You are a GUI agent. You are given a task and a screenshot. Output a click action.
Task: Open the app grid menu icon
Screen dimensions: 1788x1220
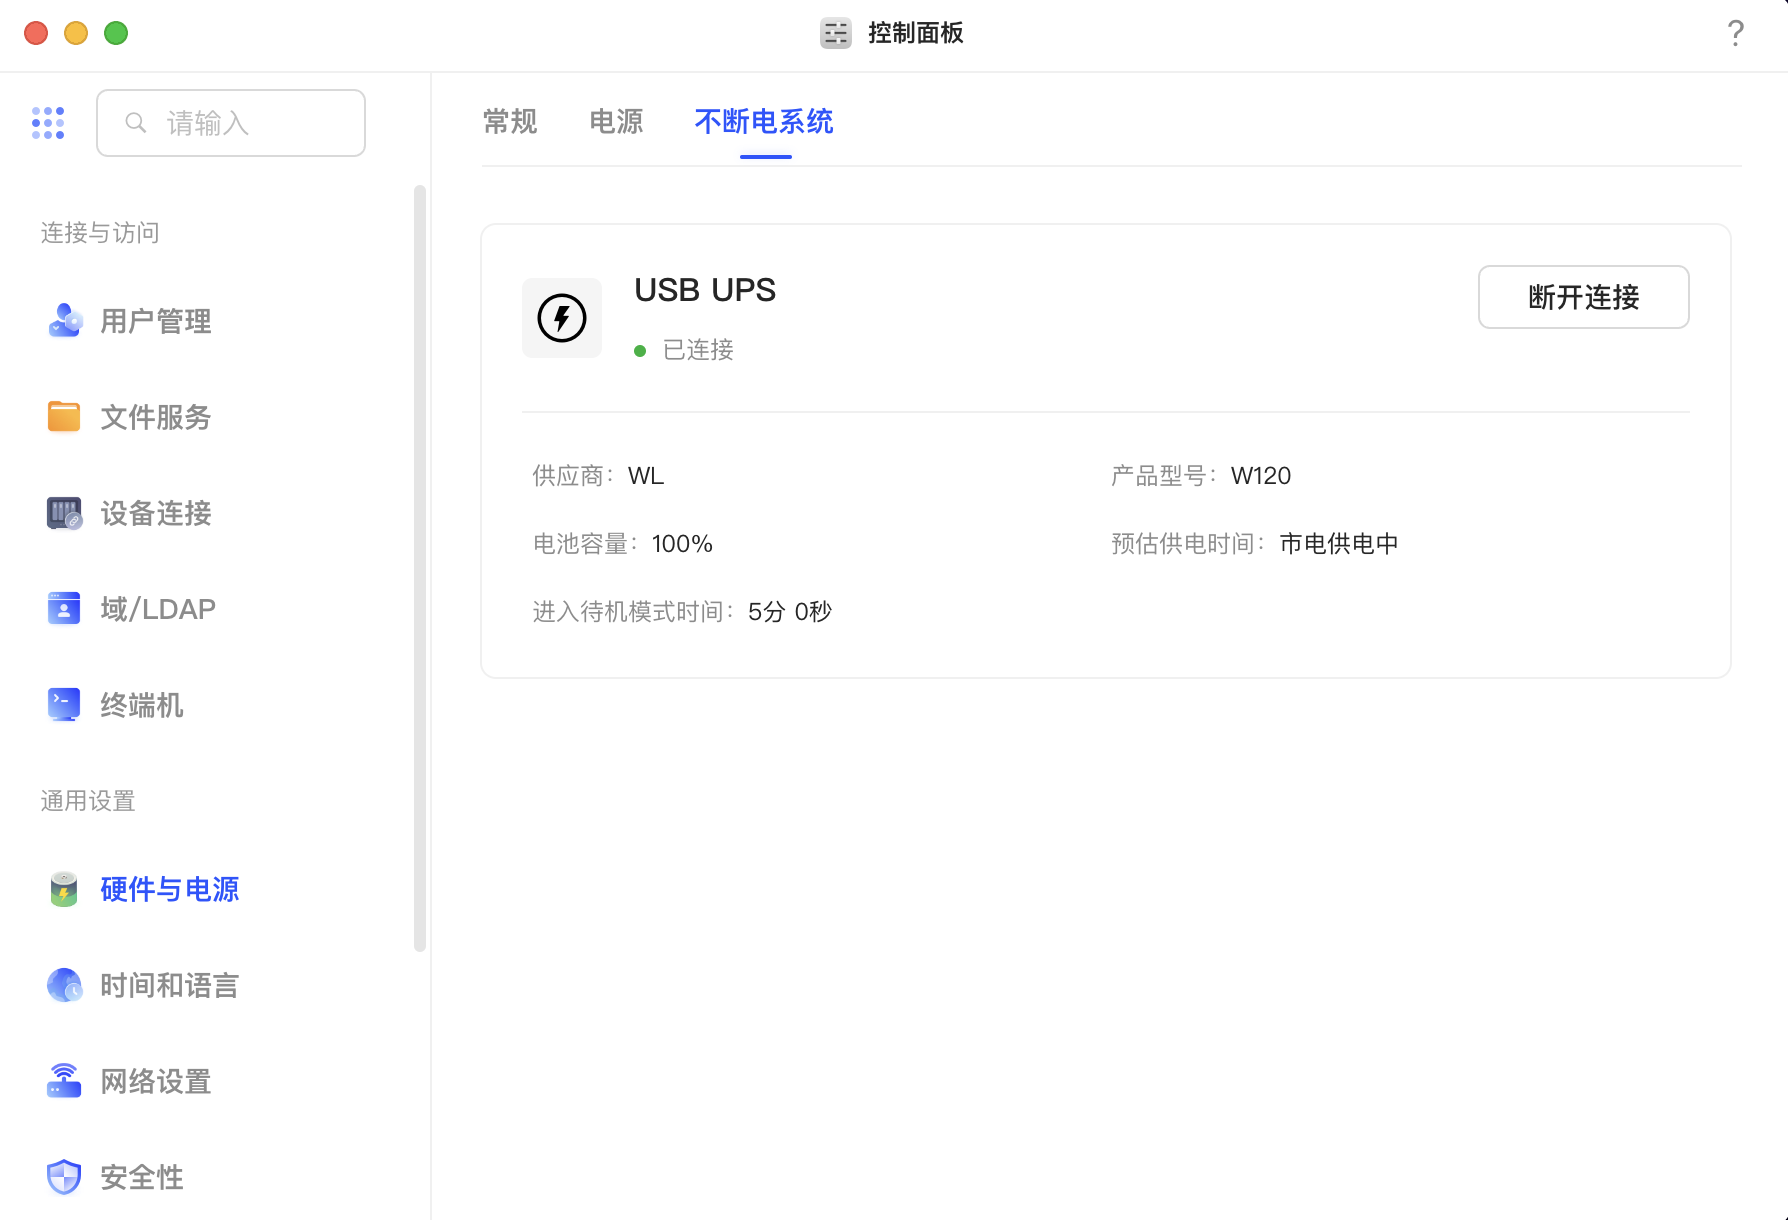point(48,122)
